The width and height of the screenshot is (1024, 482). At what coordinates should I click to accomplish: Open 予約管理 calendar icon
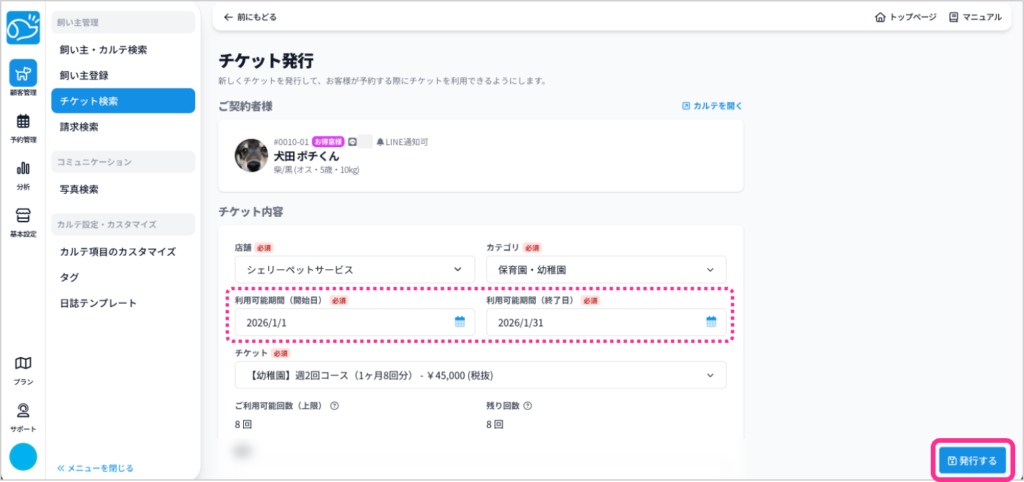[23, 122]
